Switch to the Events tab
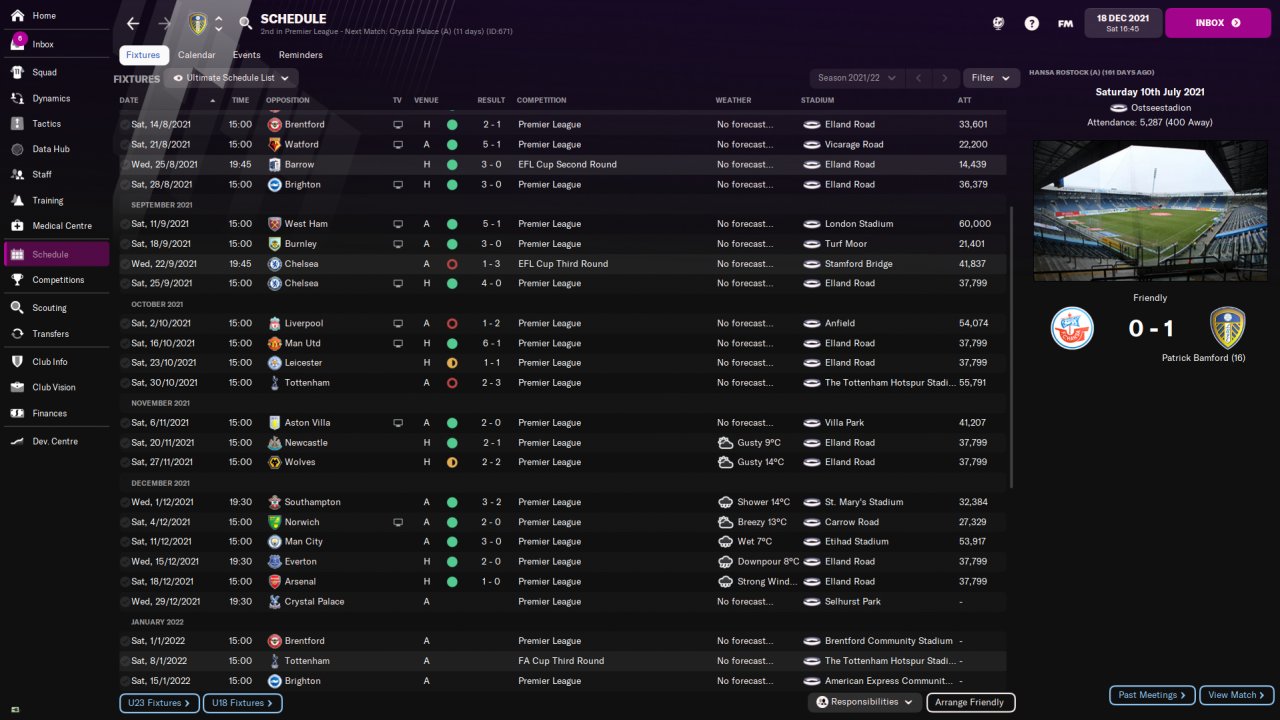 (247, 55)
